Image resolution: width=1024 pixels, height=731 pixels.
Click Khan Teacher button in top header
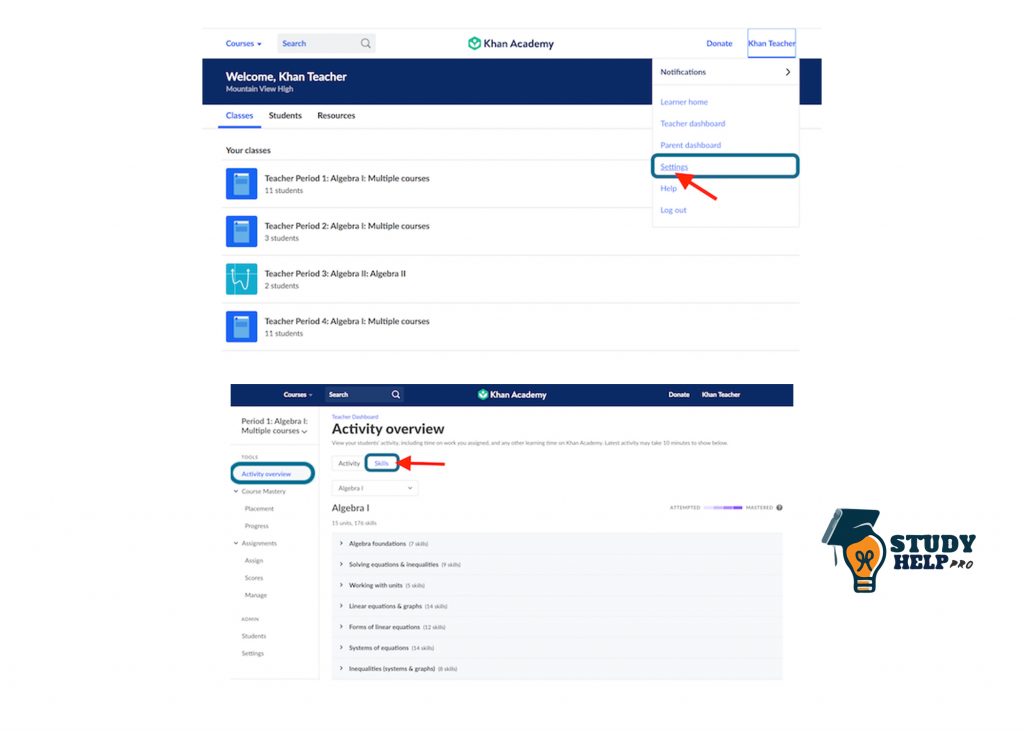click(x=771, y=43)
